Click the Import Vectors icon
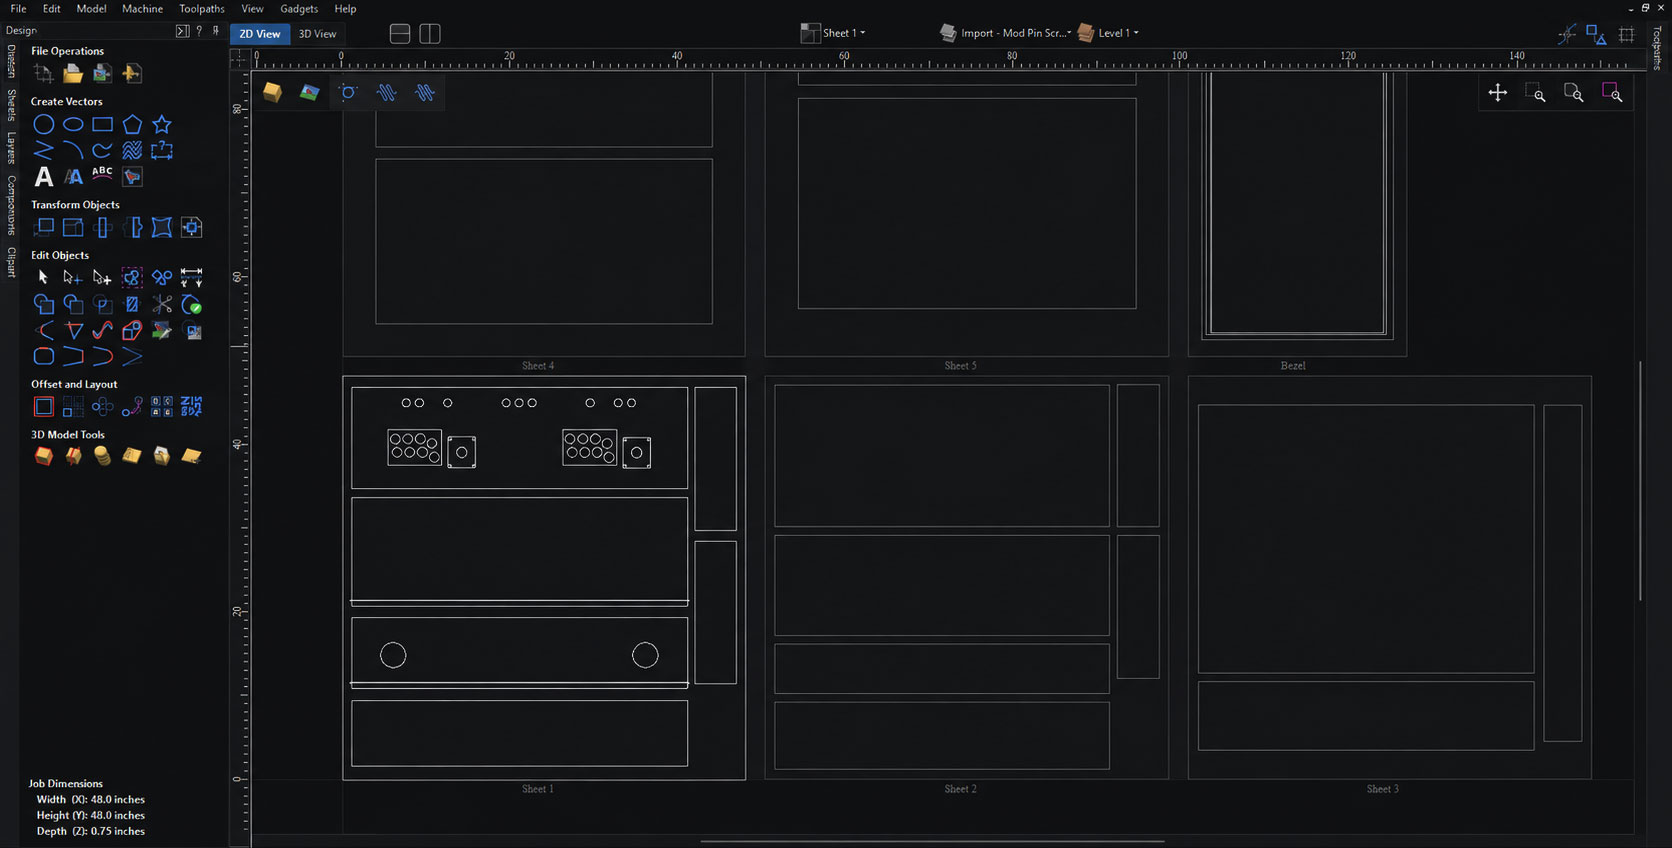 click(131, 73)
